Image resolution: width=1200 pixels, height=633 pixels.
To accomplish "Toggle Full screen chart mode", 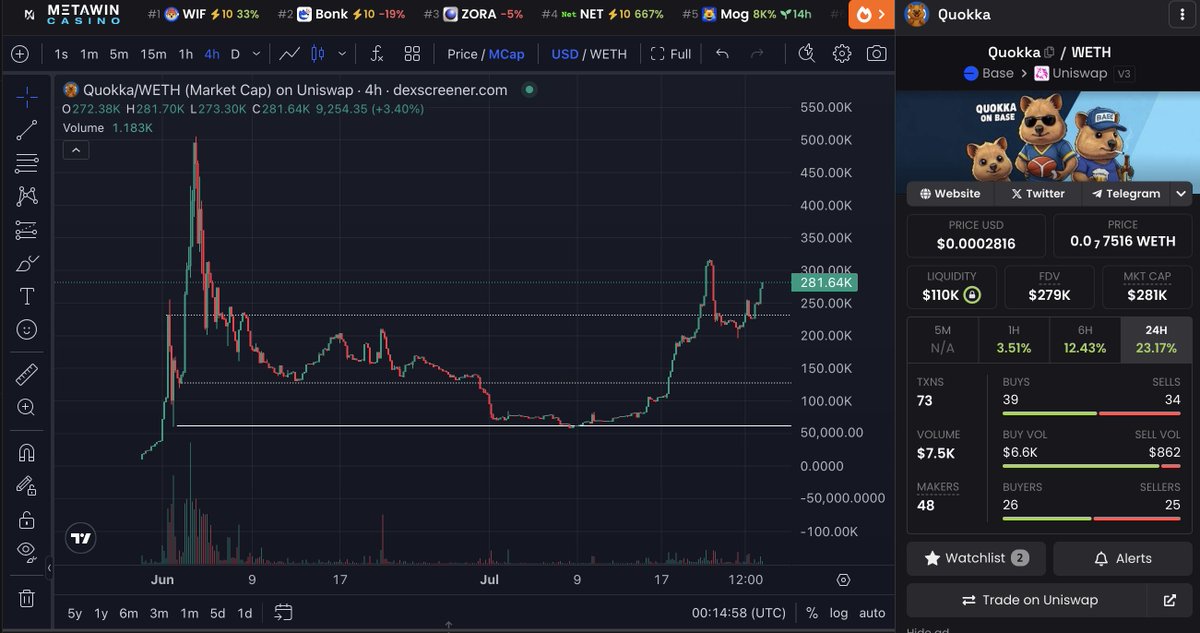I will [x=671, y=54].
